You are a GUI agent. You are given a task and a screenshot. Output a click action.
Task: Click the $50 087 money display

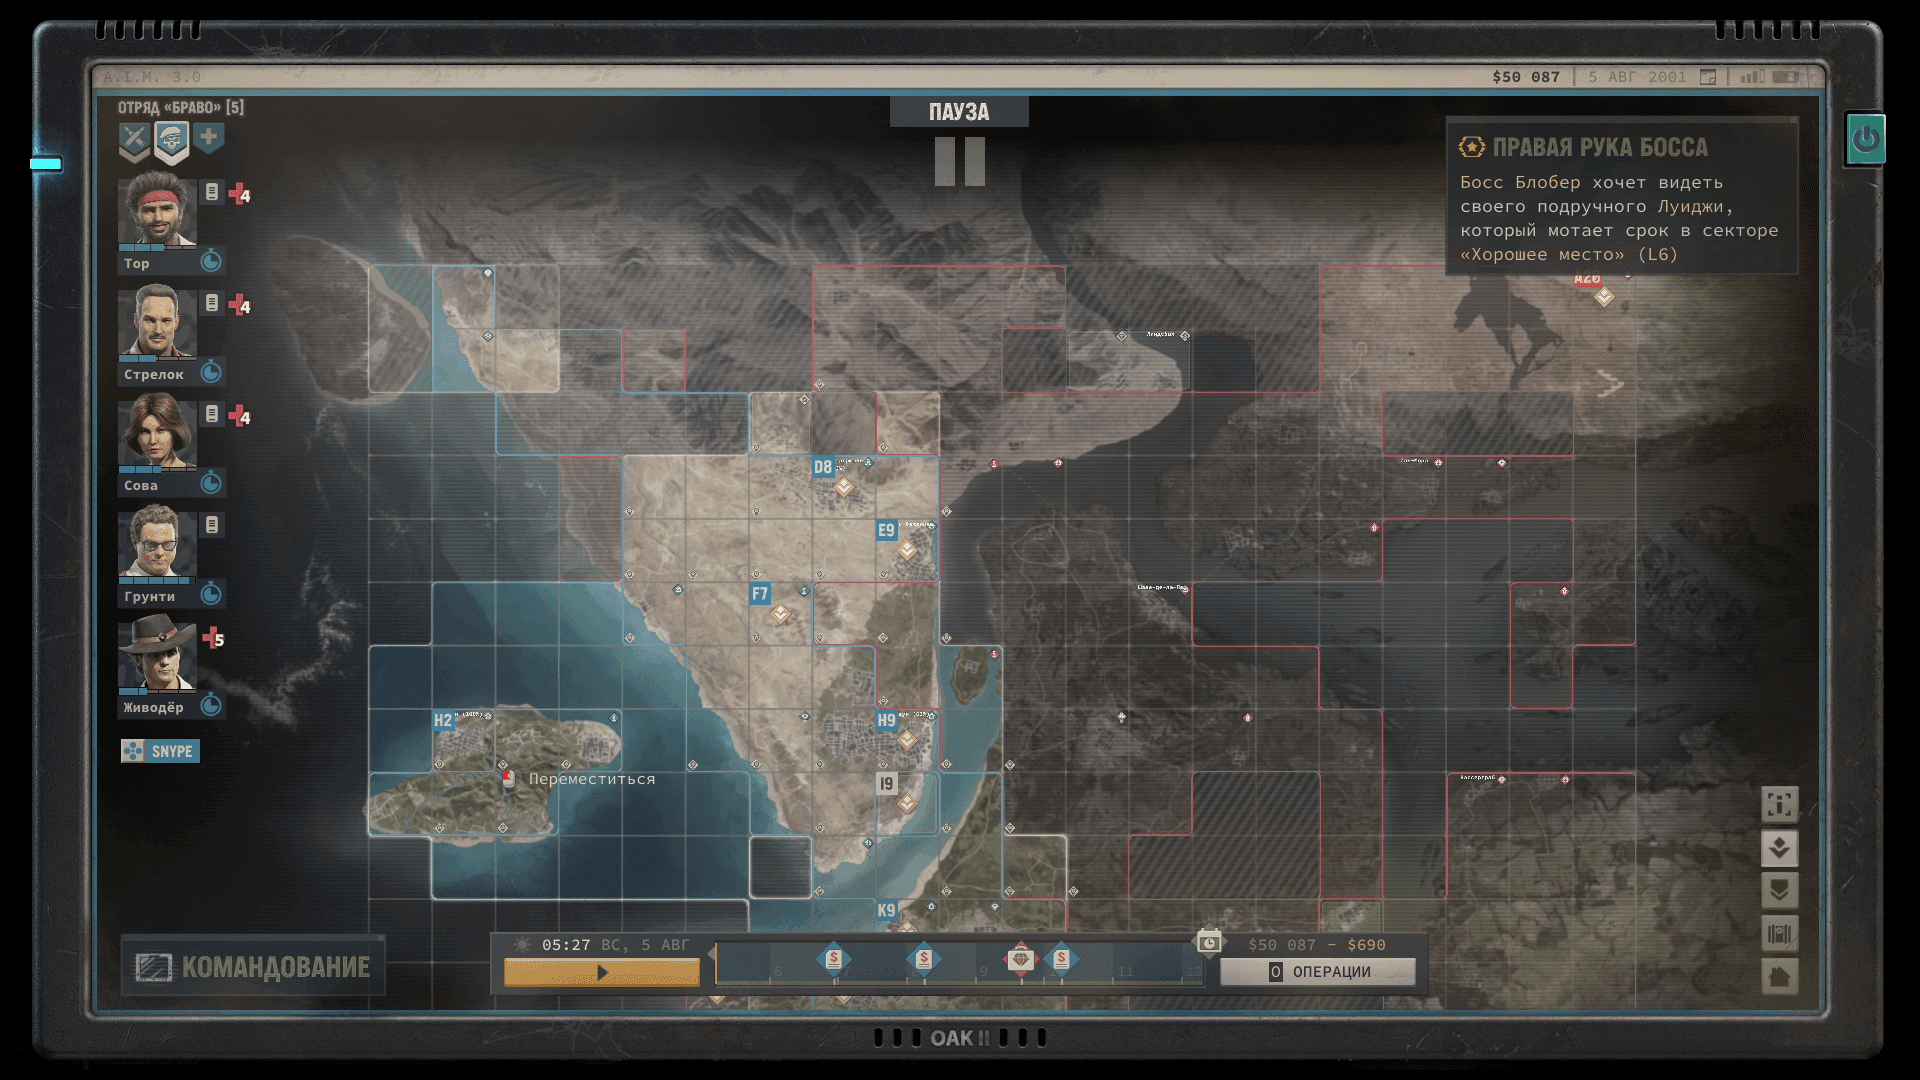1526,77
